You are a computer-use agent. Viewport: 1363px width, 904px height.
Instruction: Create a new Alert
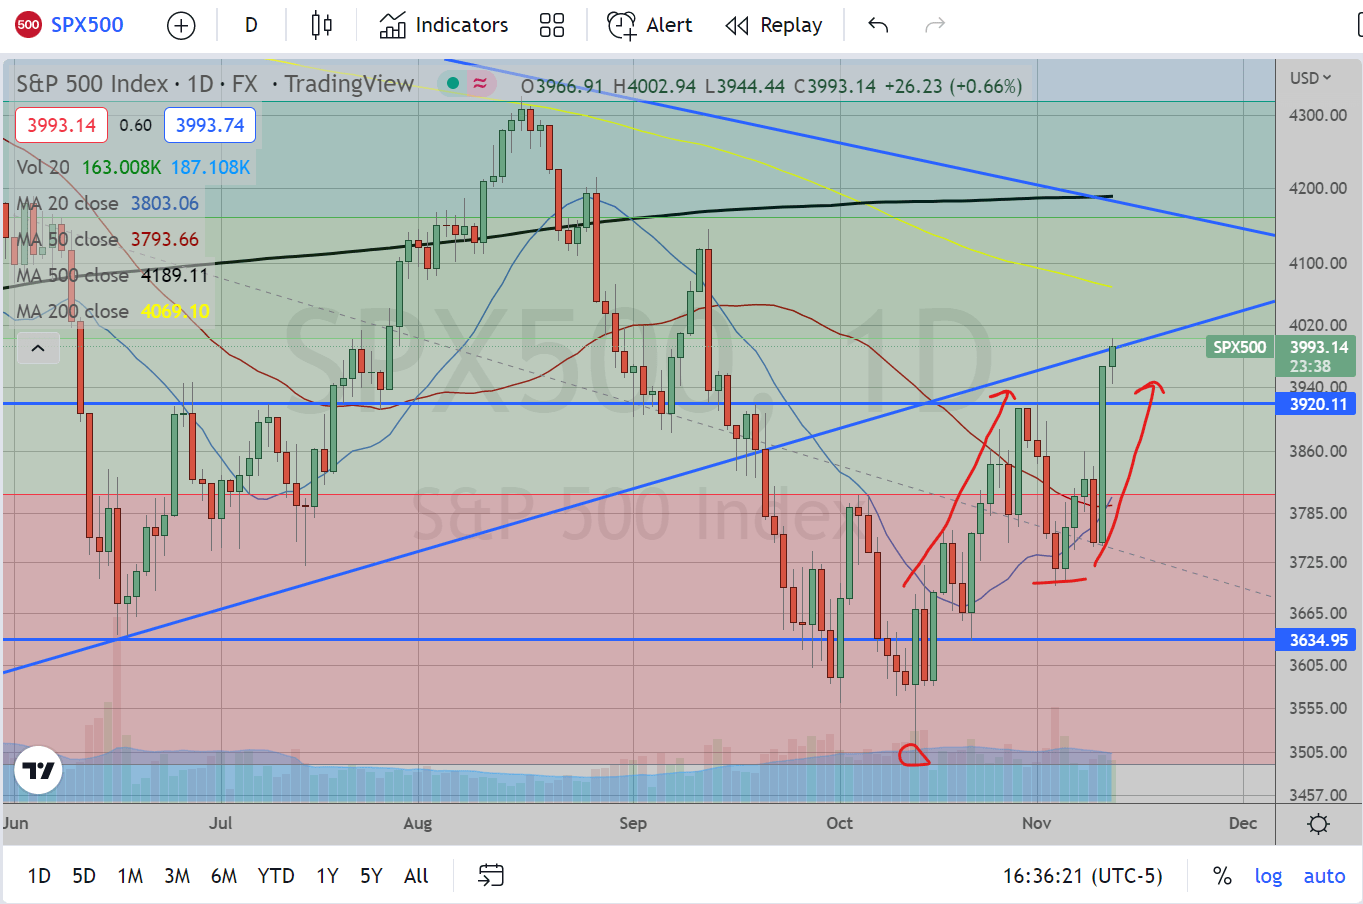coord(650,26)
